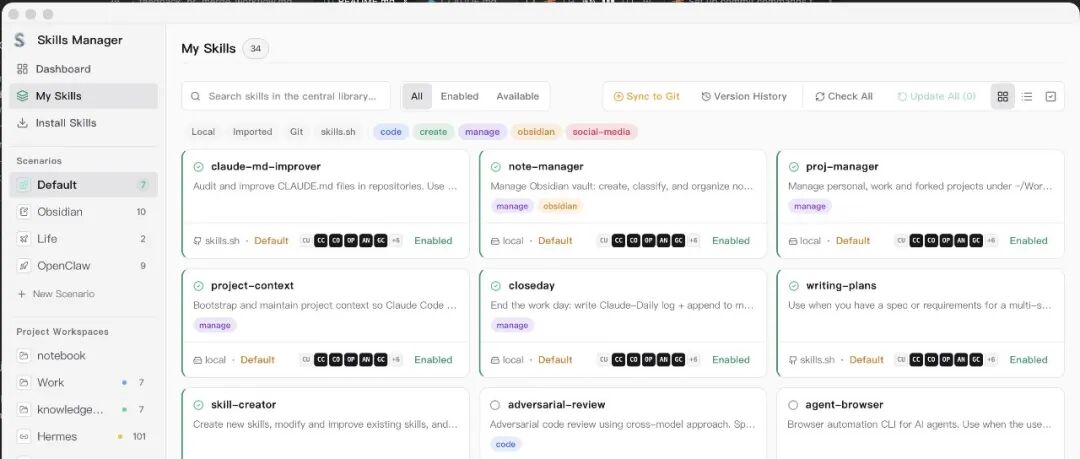
Task: Click the 34 skills count badge
Action: [256, 49]
